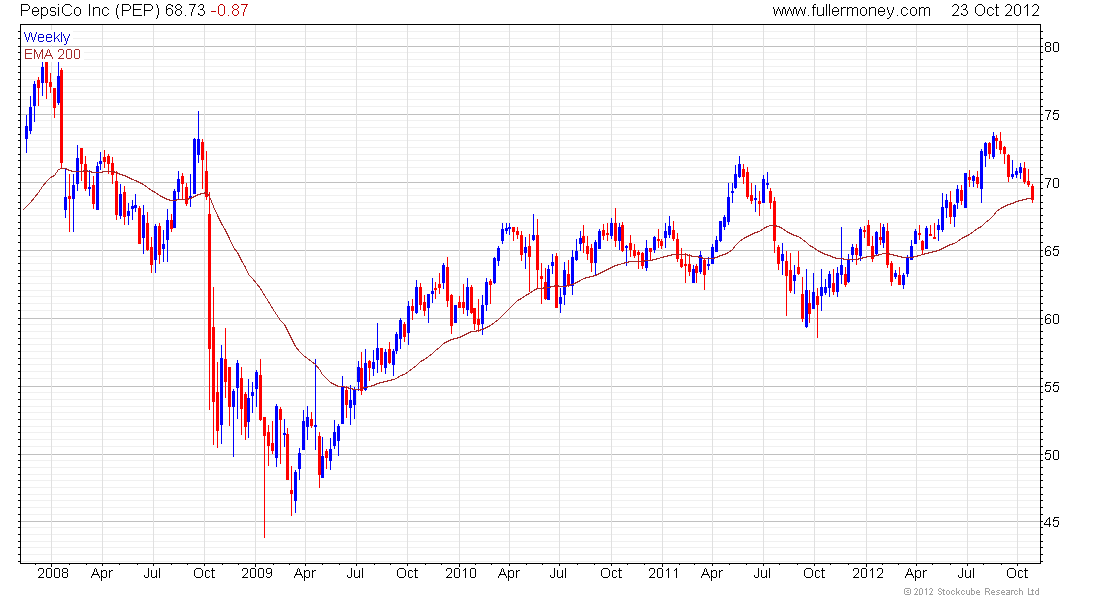1100x600 pixels.
Task: Click the 2012 year label on time axis
Action: (x=868, y=573)
